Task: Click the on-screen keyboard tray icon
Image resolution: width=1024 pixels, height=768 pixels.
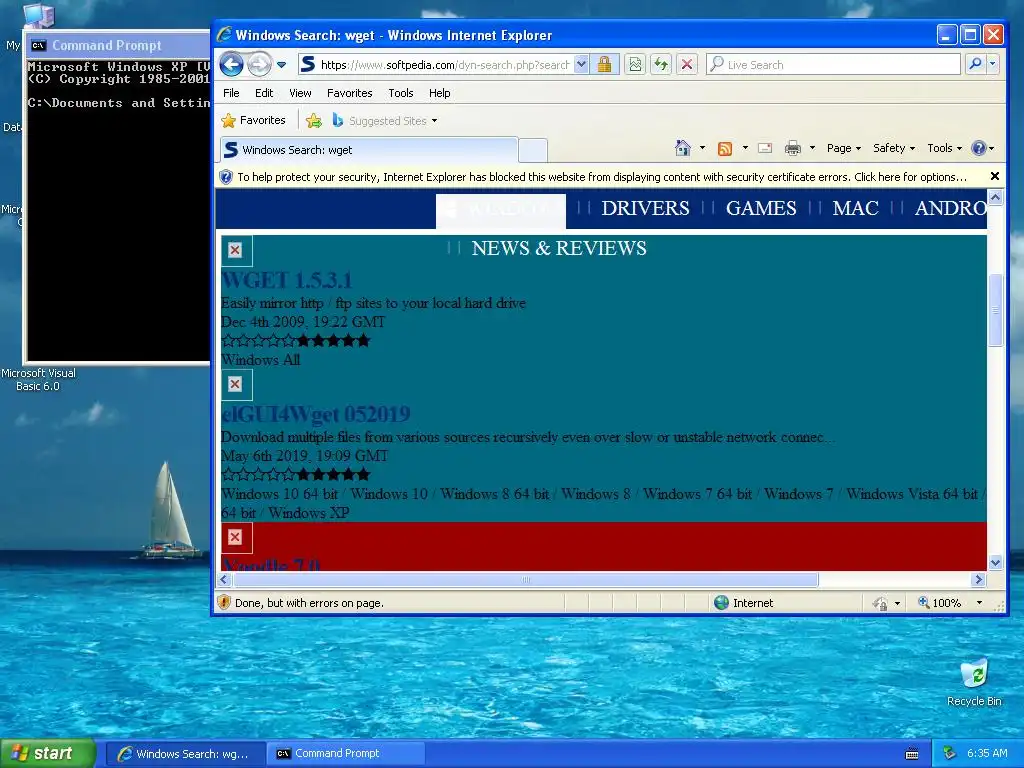Action: [912, 754]
